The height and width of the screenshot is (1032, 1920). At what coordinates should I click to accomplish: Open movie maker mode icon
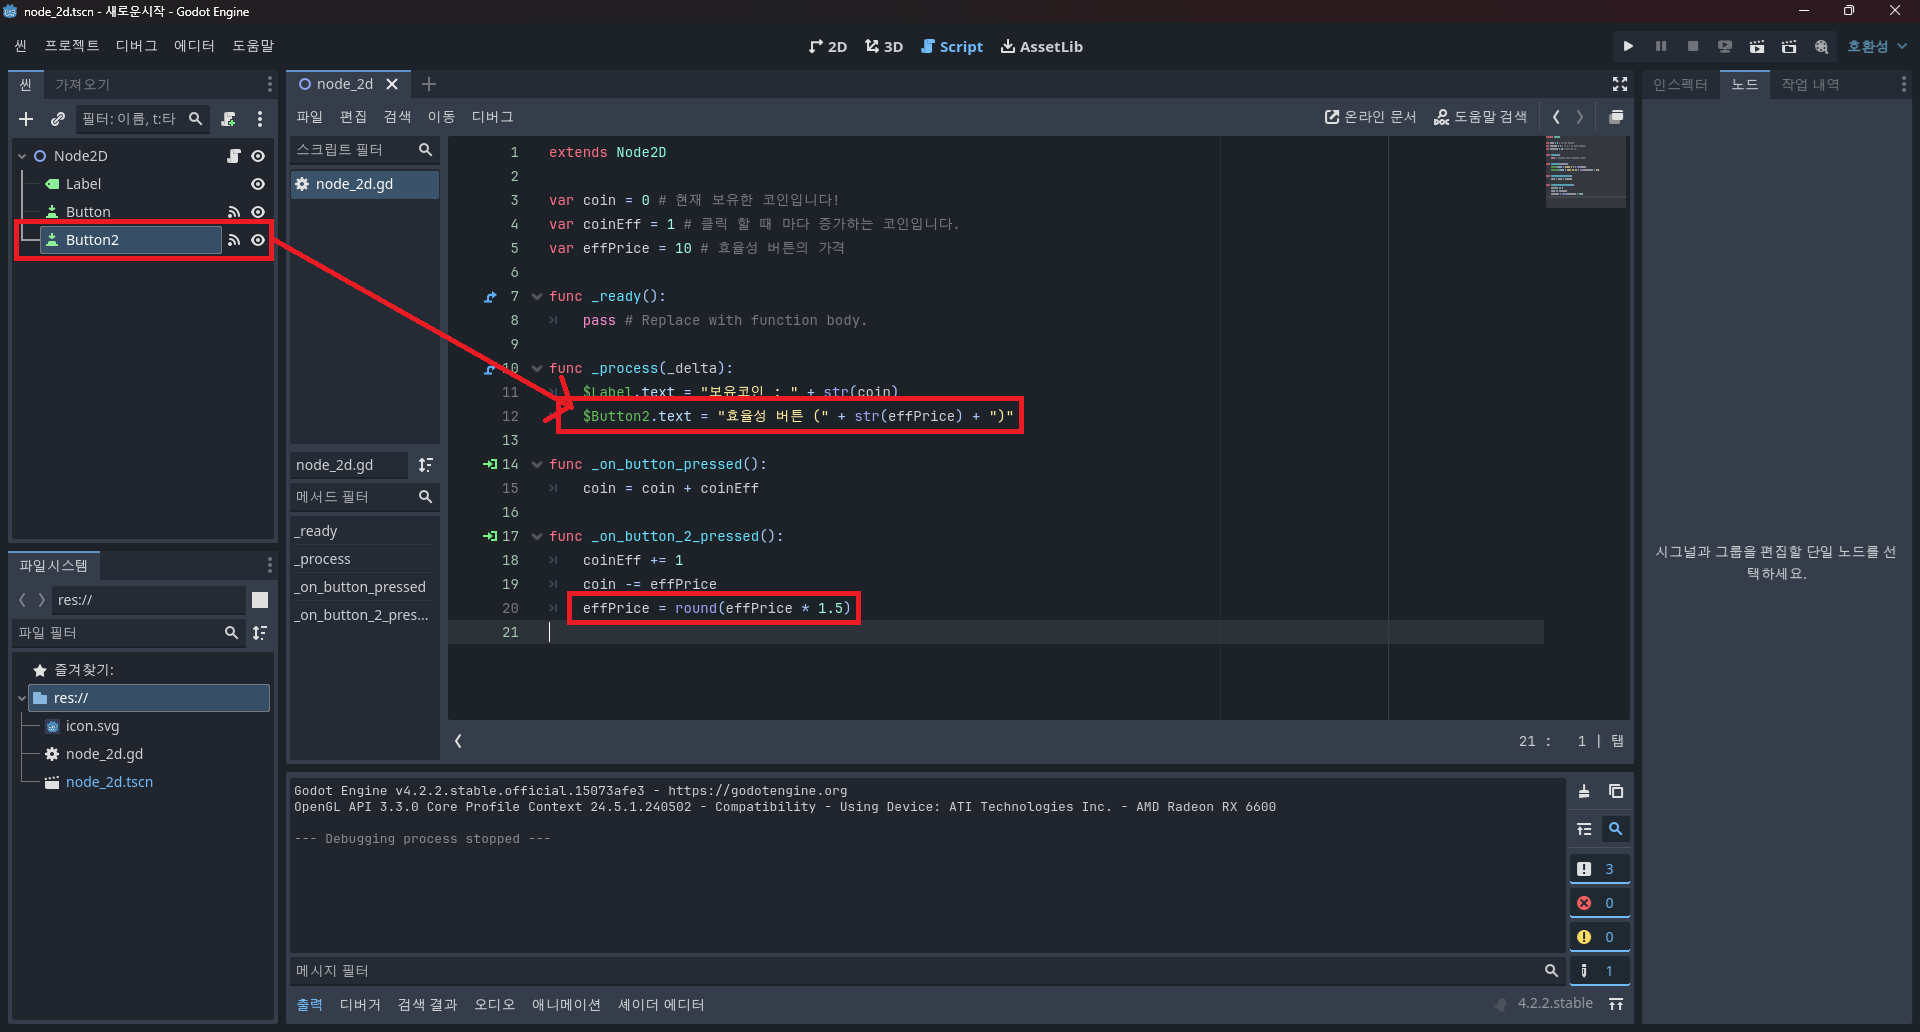click(1821, 46)
